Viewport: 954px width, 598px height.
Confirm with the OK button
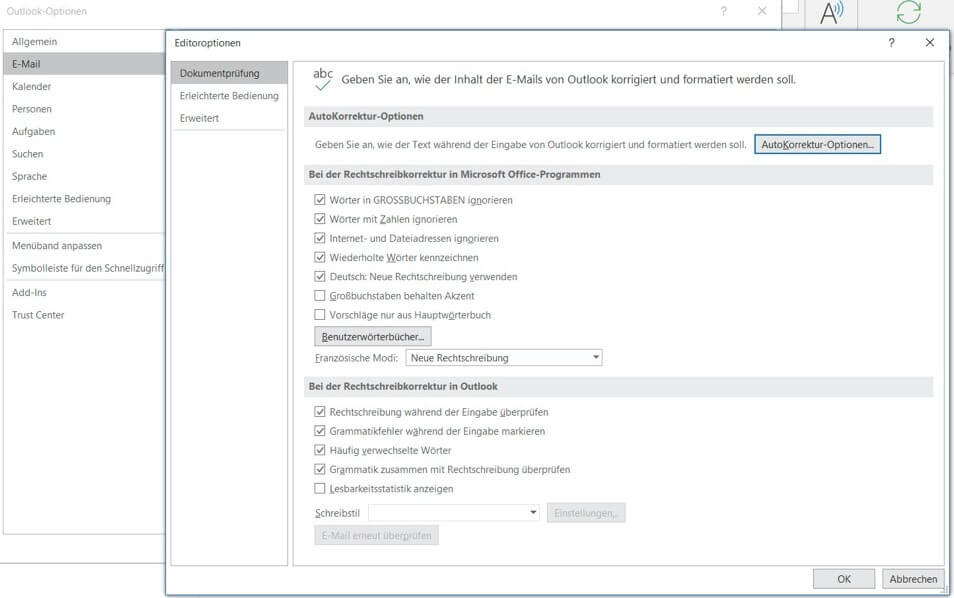click(844, 579)
